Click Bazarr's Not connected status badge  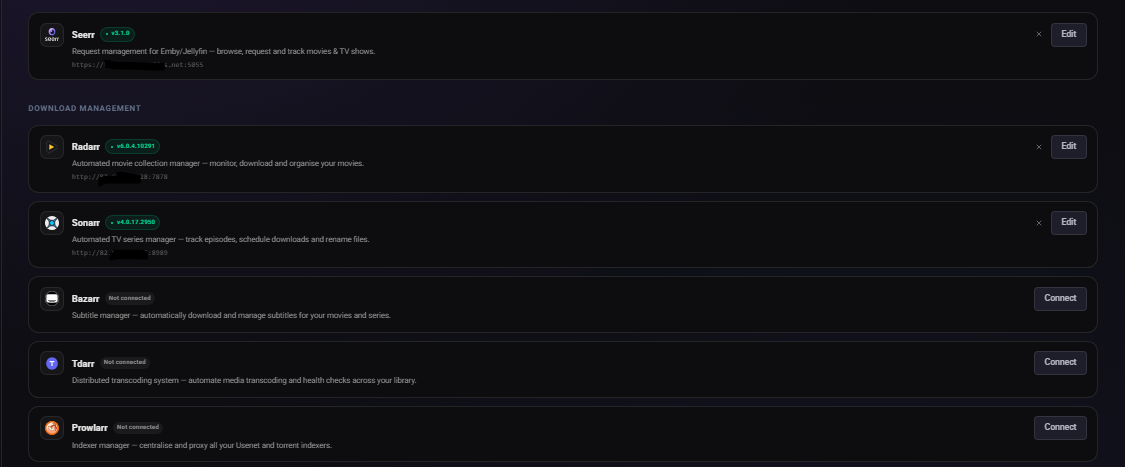pos(130,298)
